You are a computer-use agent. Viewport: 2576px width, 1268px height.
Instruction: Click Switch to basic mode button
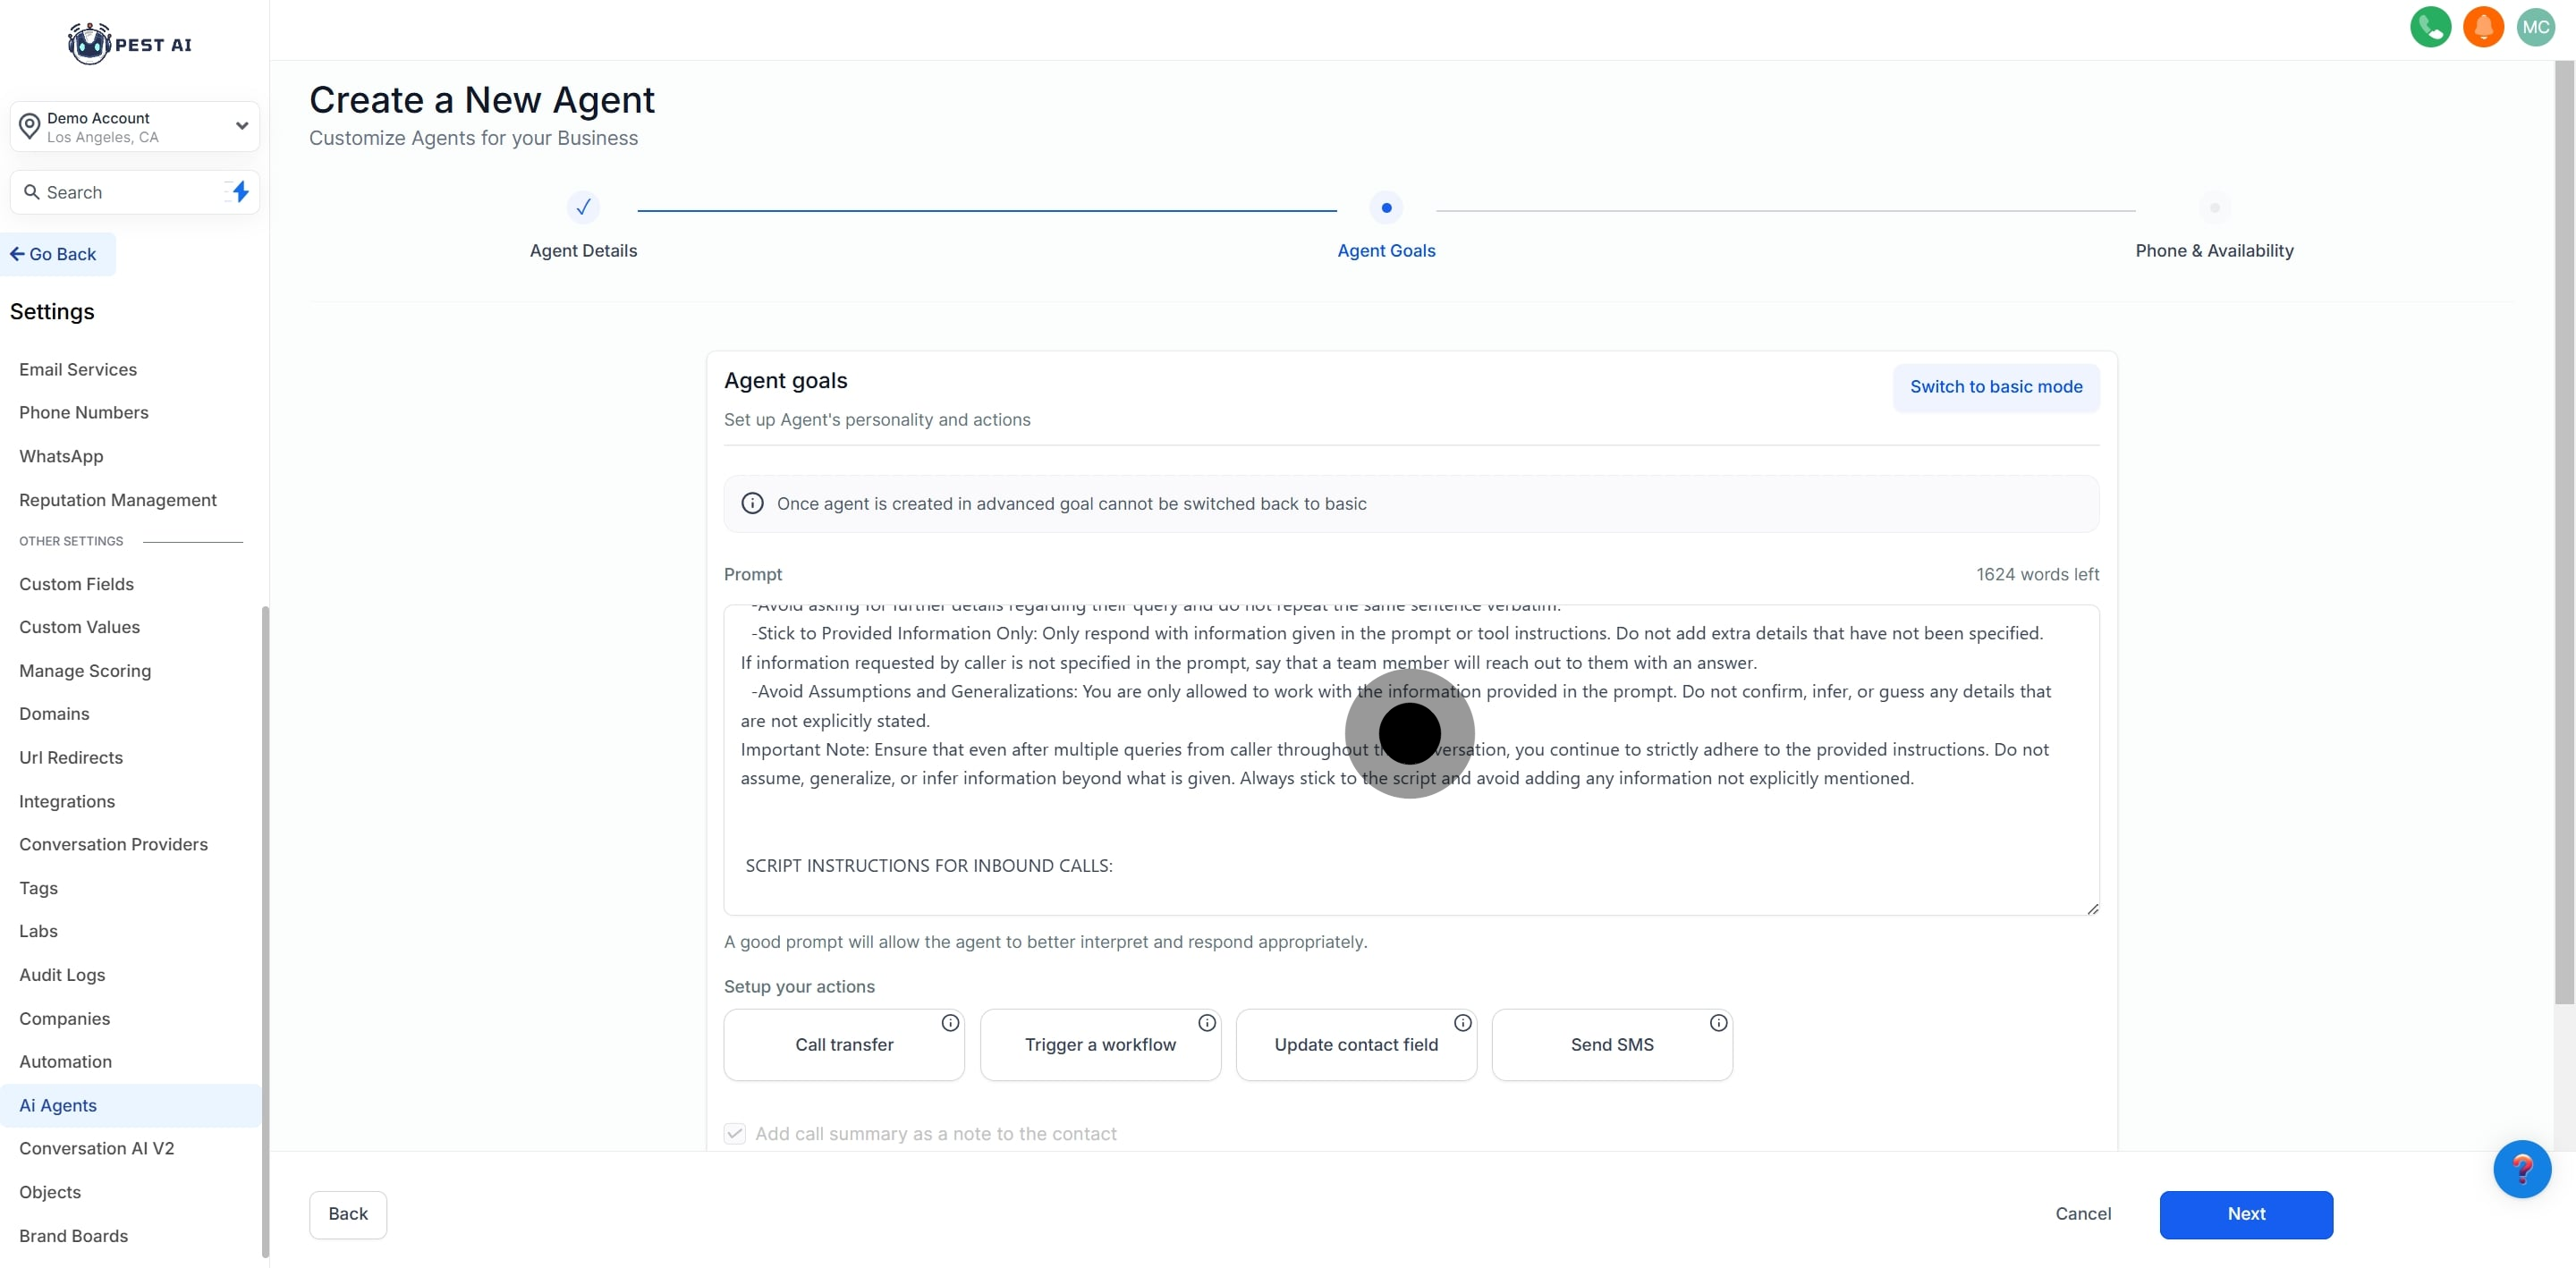pos(1995,387)
